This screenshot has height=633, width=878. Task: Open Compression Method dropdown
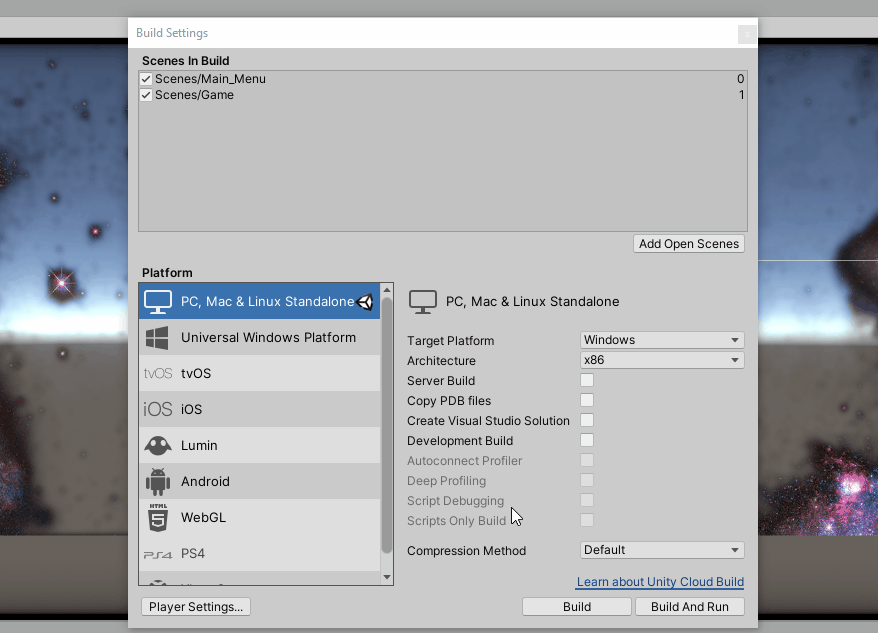click(662, 550)
